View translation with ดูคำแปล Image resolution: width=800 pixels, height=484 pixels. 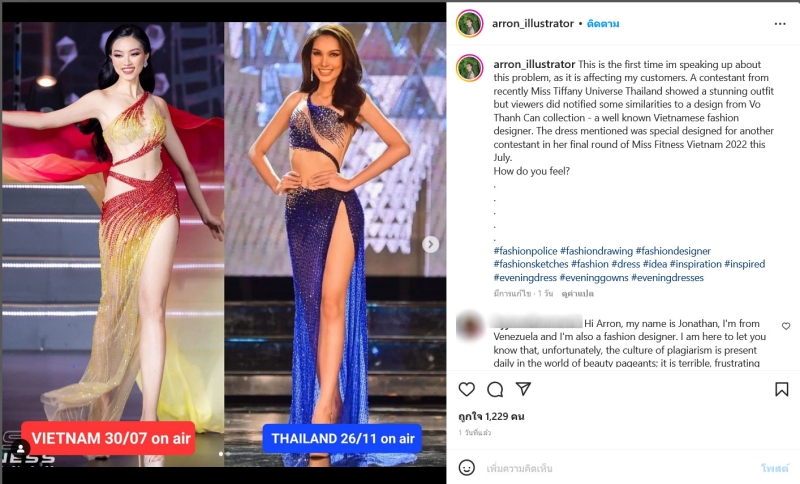pyautogui.click(x=577, y=294)
